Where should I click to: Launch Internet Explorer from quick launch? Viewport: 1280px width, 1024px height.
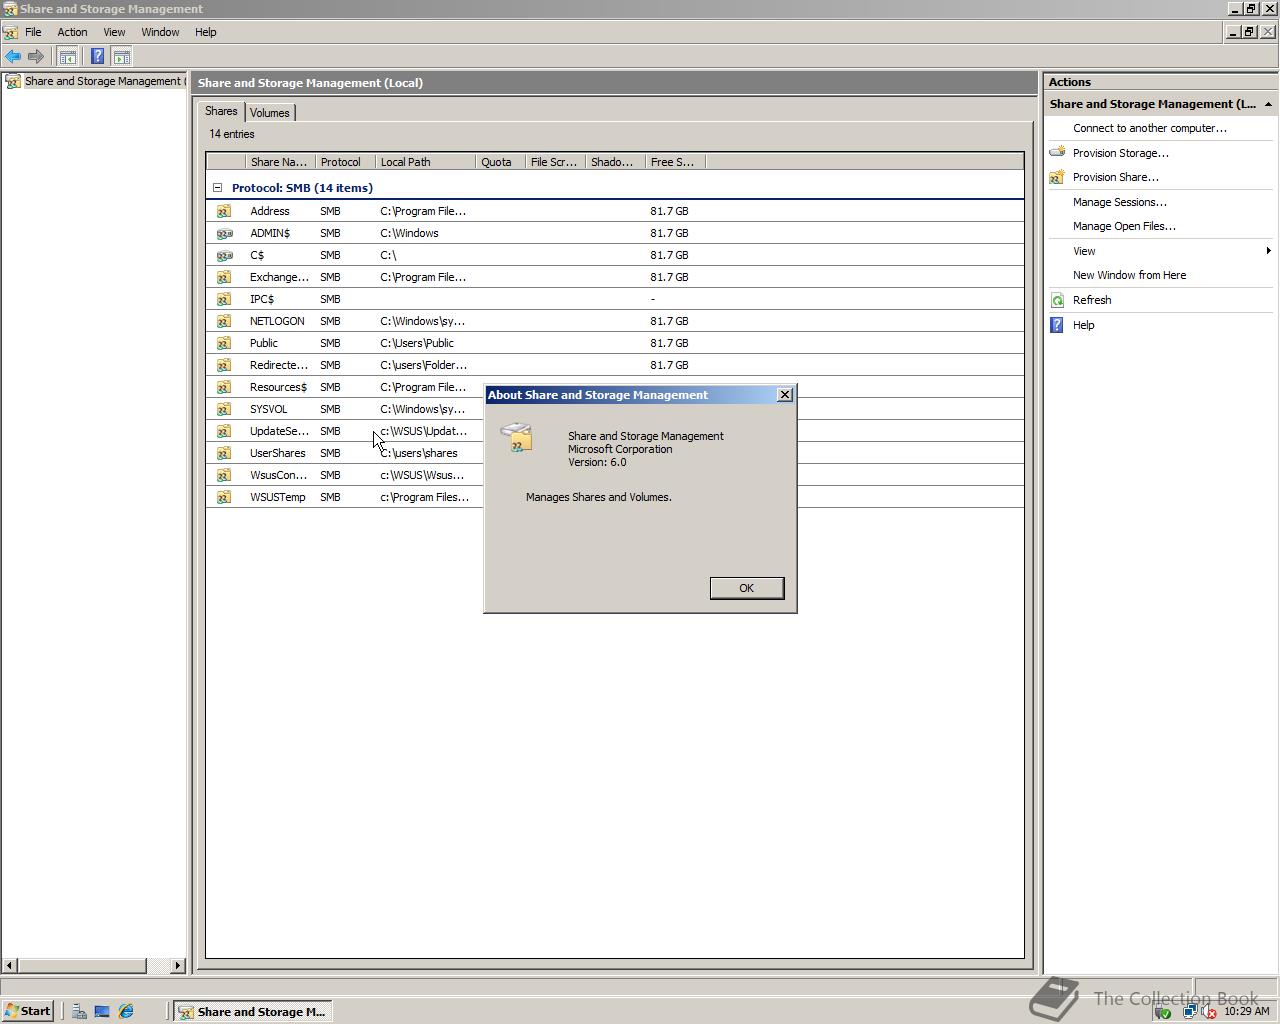(126, 1011)
